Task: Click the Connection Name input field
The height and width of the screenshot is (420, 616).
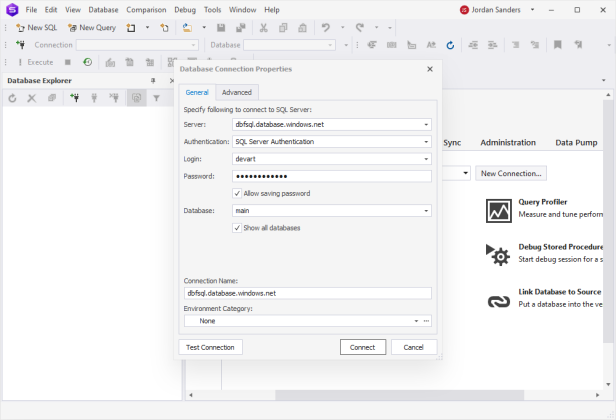Action: pyautogui.click(x=307, y=294)
